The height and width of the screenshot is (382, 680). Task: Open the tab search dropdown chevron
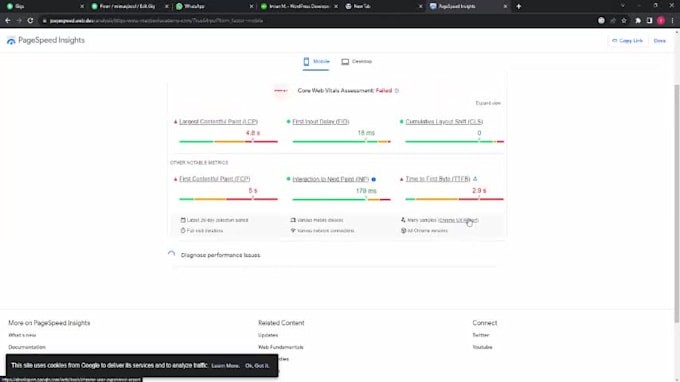click(623, 6)
